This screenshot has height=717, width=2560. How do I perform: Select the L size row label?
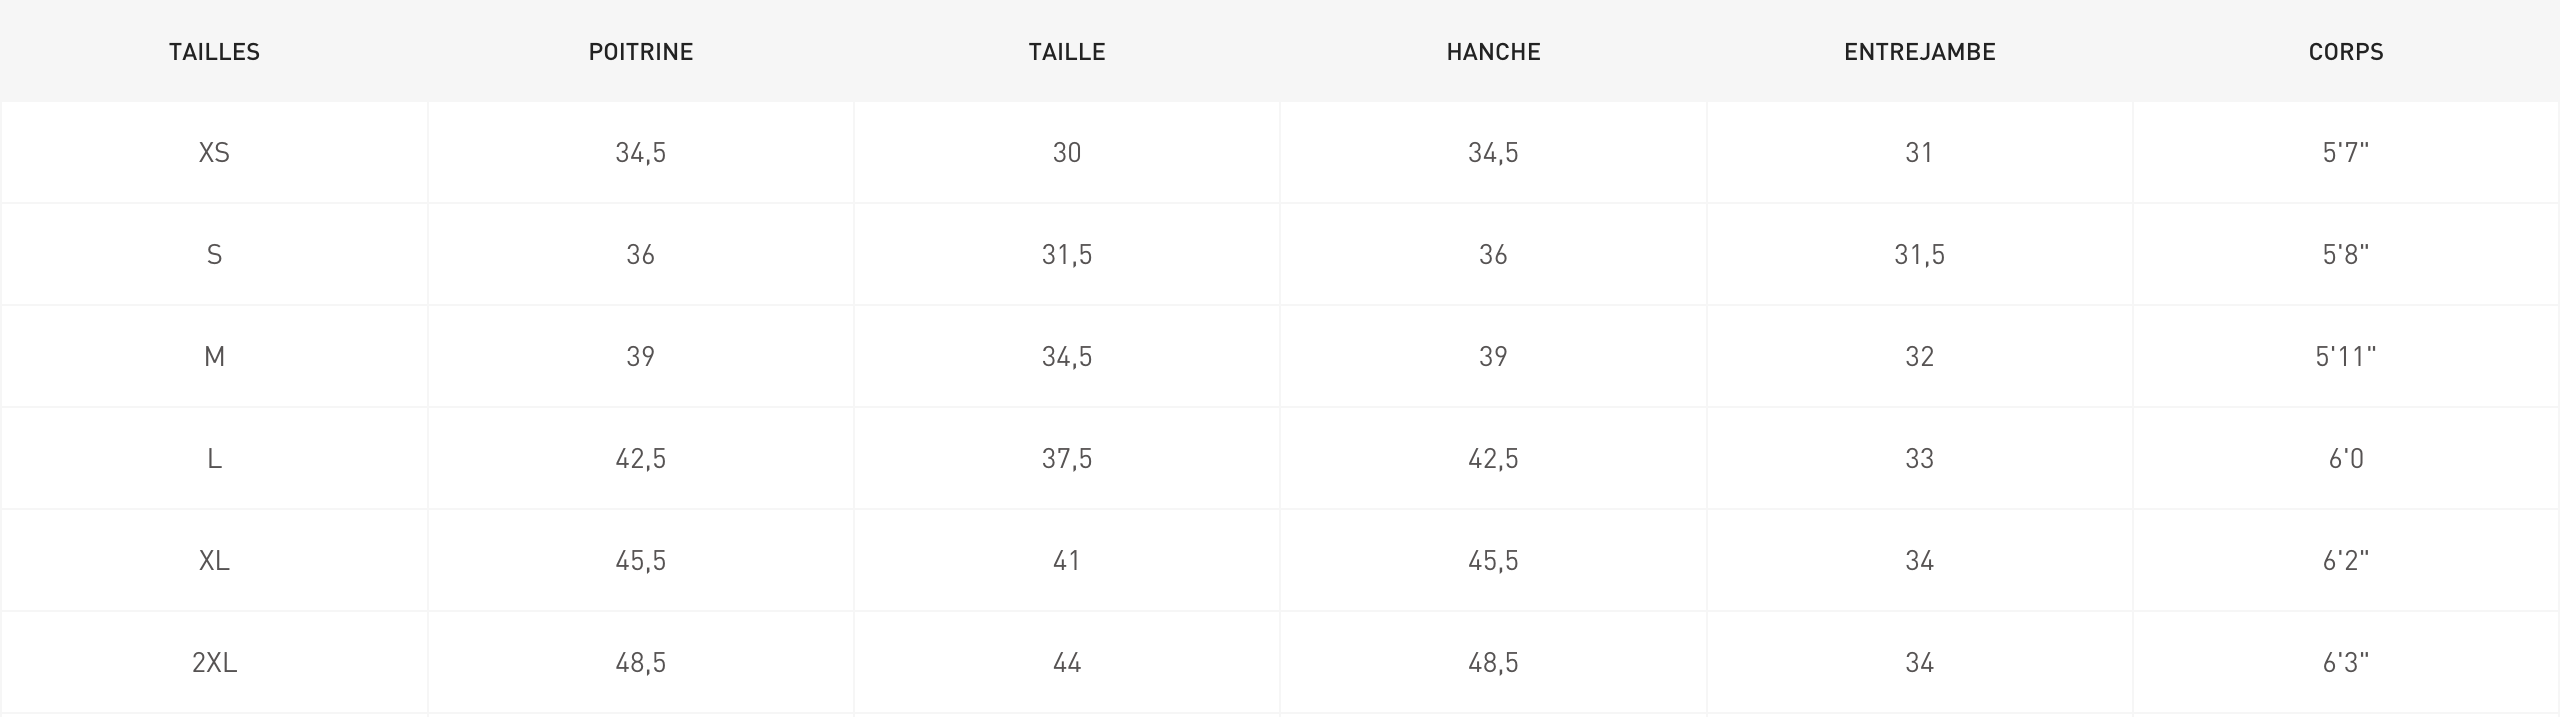214,459
